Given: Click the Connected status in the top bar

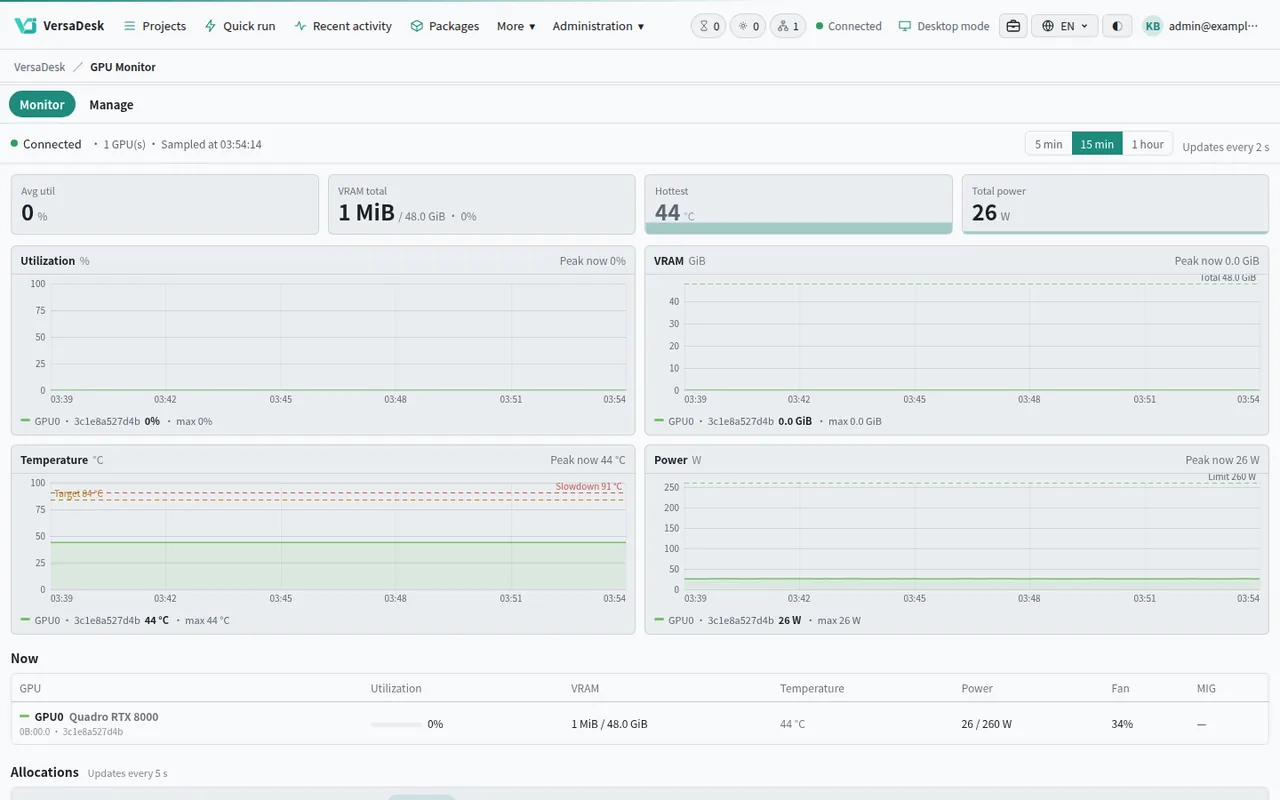Looking at the screenshot, I should (x=849, y=26).
